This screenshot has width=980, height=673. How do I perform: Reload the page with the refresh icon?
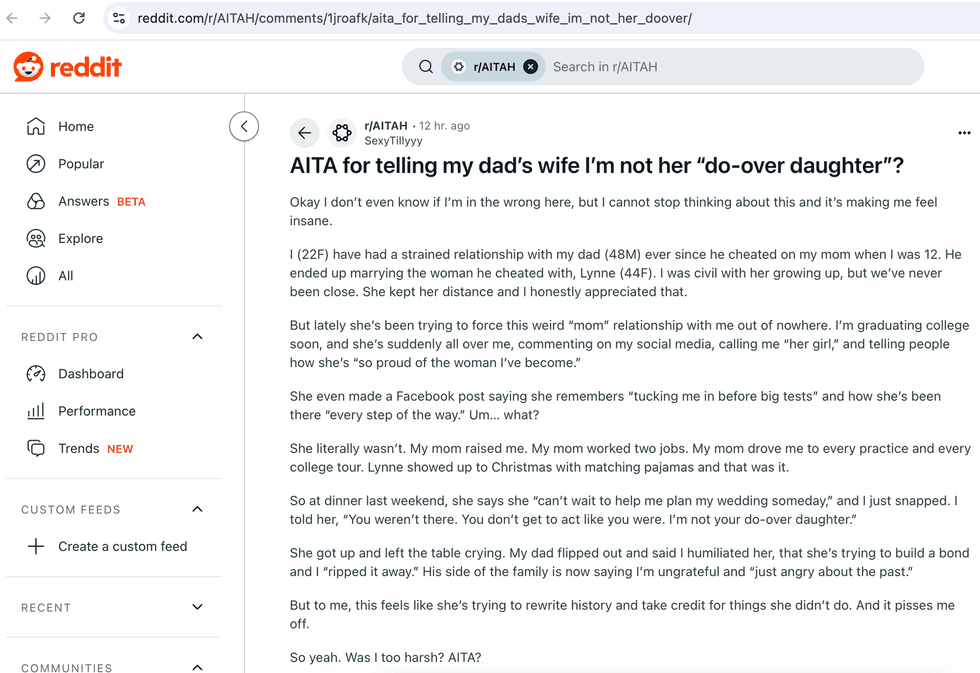tap(79, 18)
